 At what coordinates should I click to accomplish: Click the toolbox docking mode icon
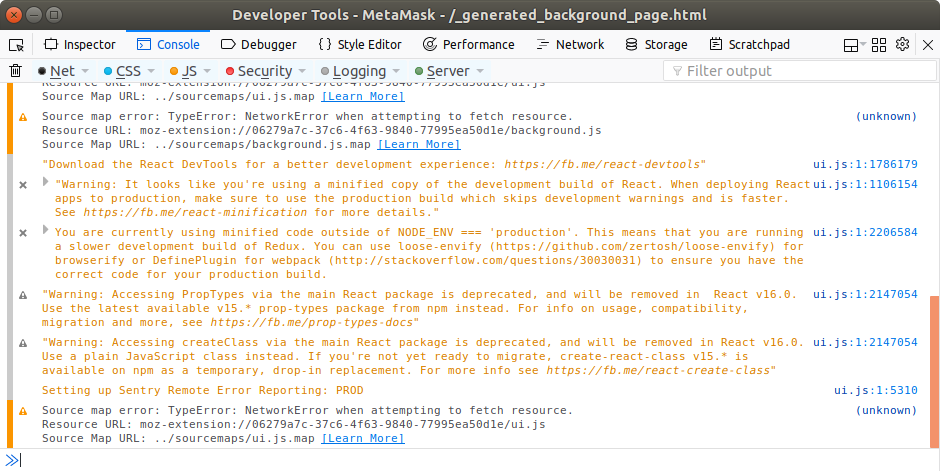coord(851,45)
